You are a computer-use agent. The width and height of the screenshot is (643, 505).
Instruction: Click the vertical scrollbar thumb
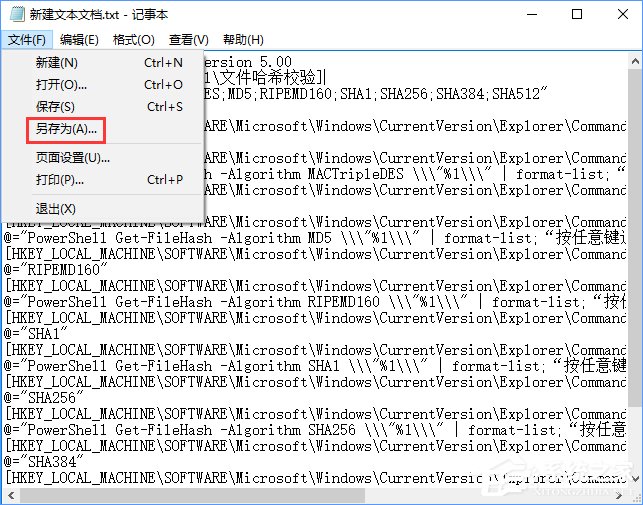pyautogui.click(x=635, y=238)
